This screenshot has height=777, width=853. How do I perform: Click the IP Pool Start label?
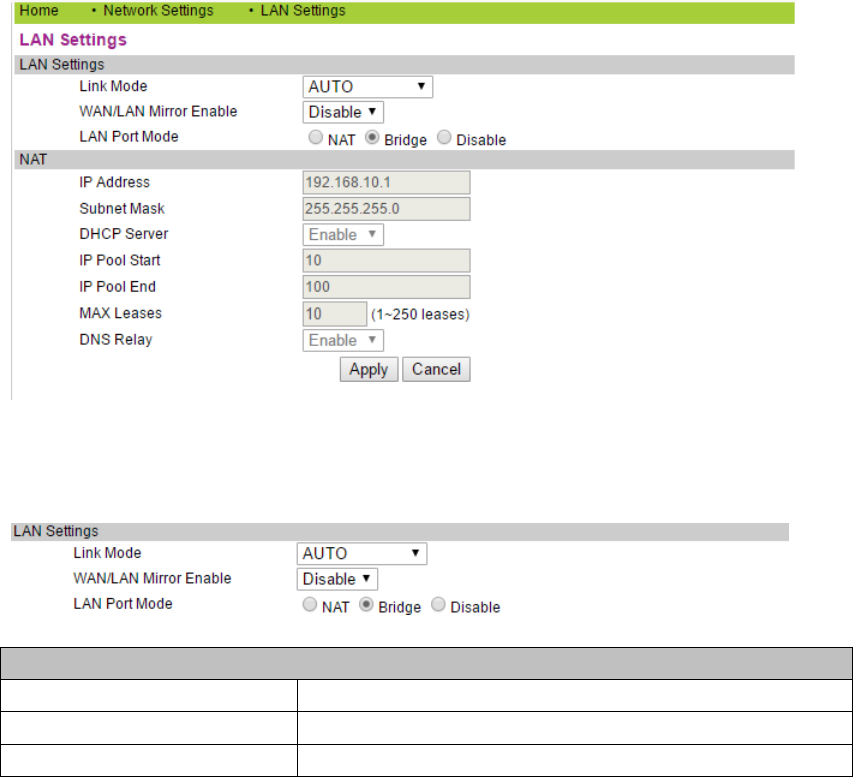pyautogui.click(x=120, y=260)
